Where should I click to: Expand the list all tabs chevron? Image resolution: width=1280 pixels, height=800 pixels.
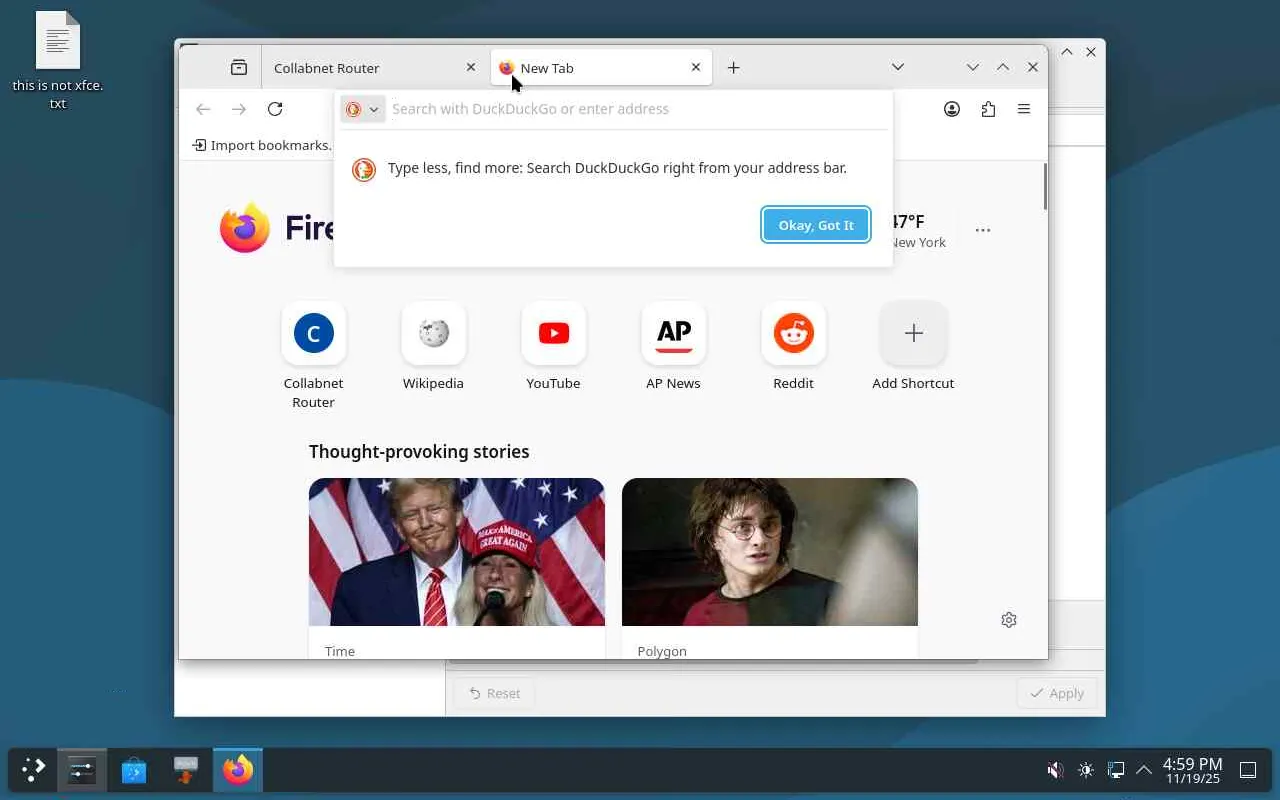(898, 68)
